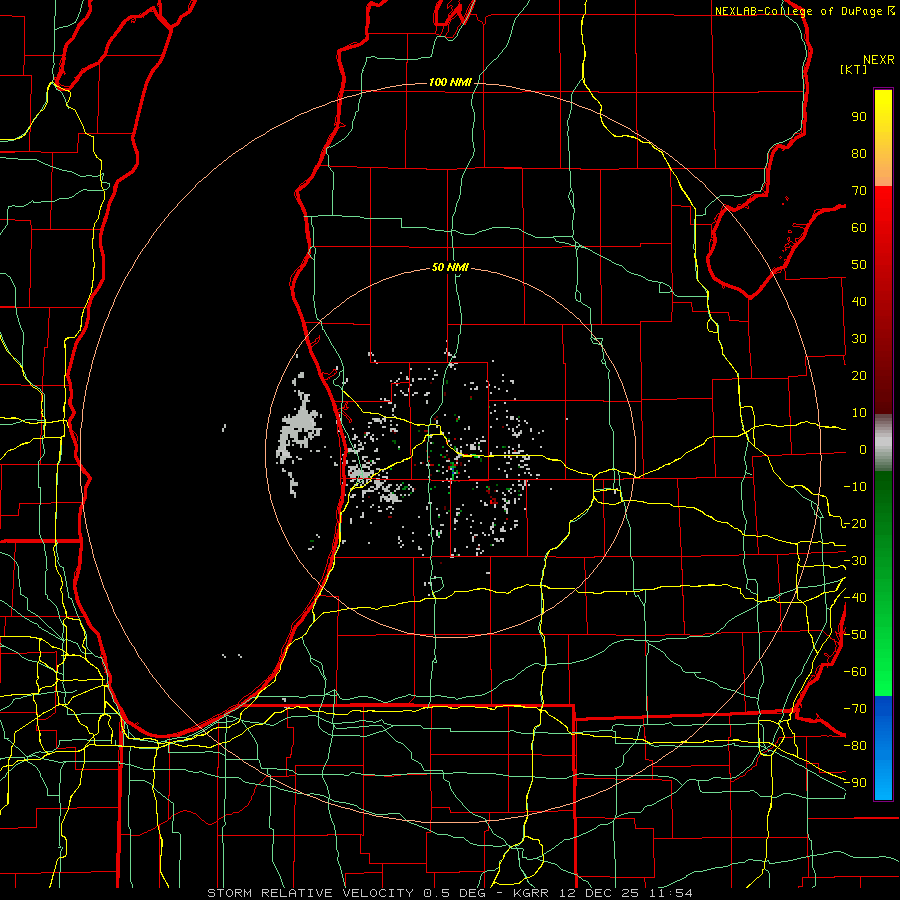Image resolution: width=900 pixels, height=900 pixels.
Task: Click the KT units label above color bar
Action: pos(854,69)
